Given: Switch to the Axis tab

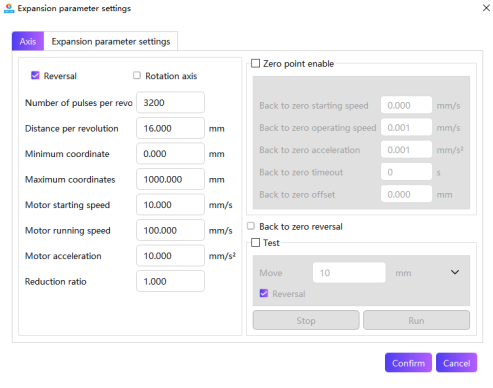Looking at the screenshot, I should [28, 41].
